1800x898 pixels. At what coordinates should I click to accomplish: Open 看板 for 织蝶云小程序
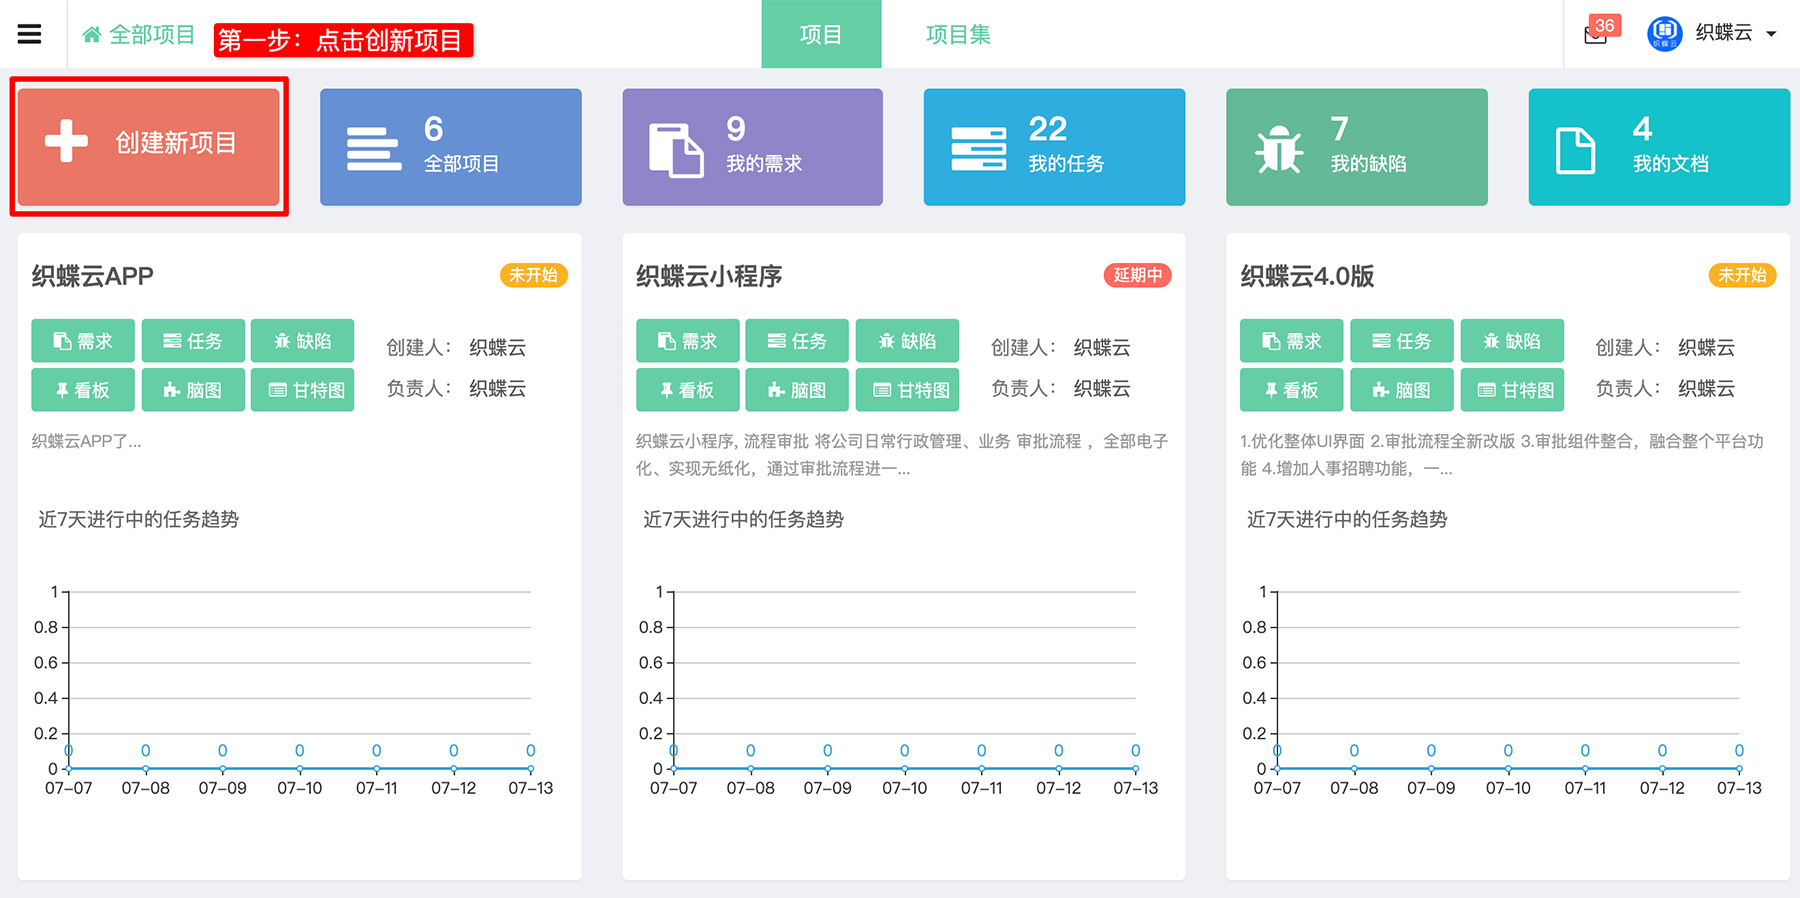tap(688, 390)
